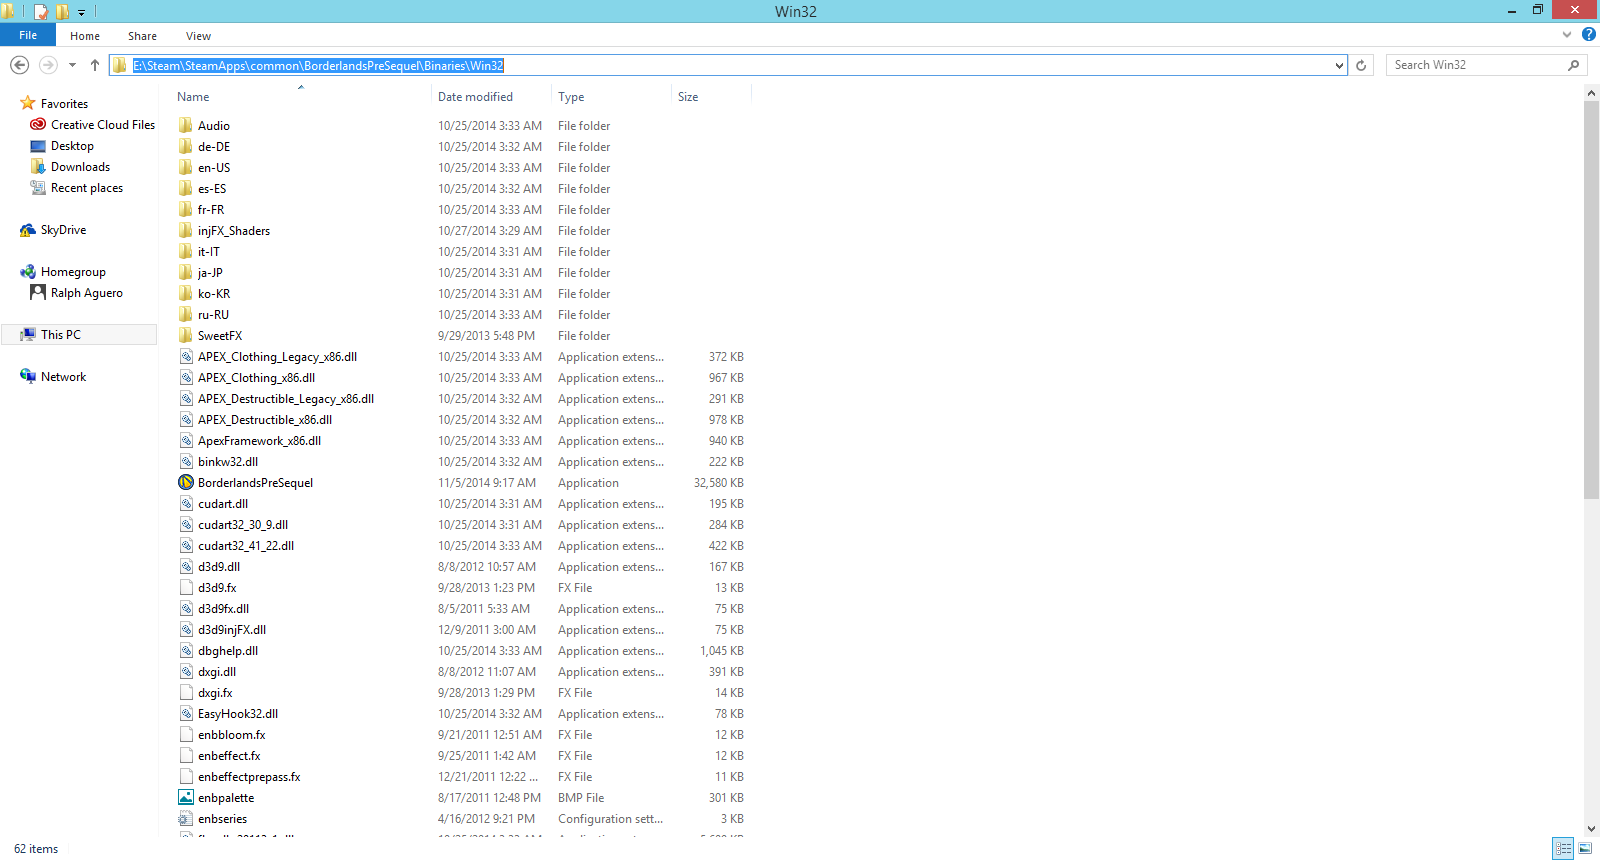The image size is (1600, 860).
Task: Click the Ralph Aguero user icon
Action: [38, 292]
